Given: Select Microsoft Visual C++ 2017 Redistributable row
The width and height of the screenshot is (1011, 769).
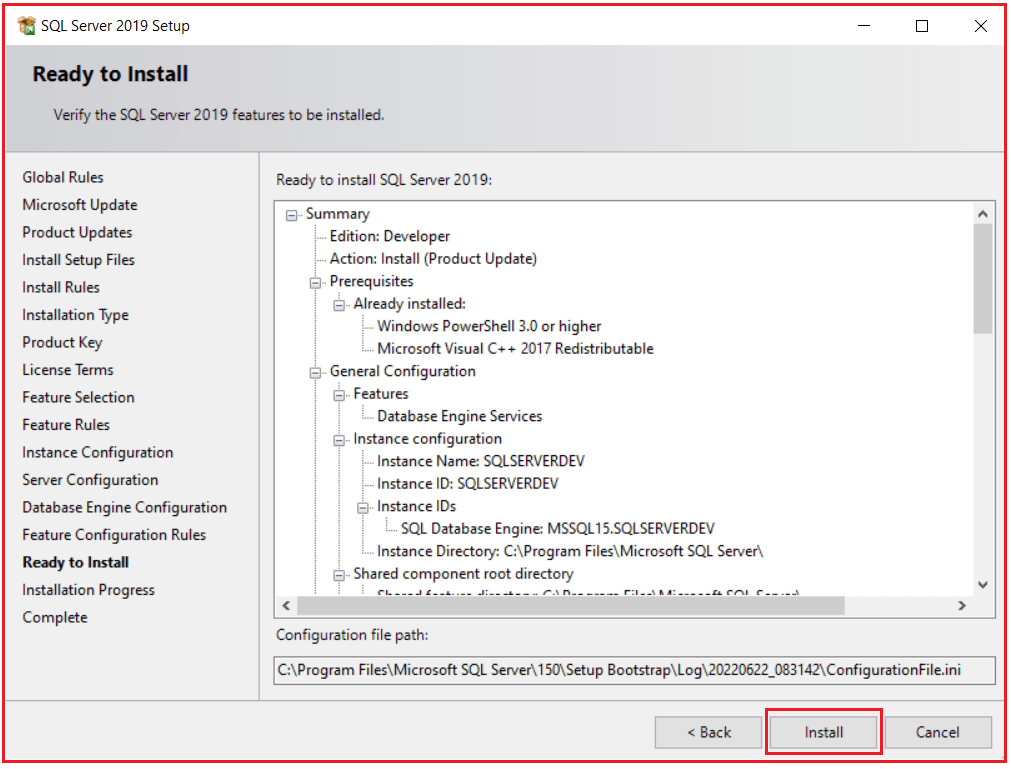Looking at the screenshot, I should coord(515,349).
